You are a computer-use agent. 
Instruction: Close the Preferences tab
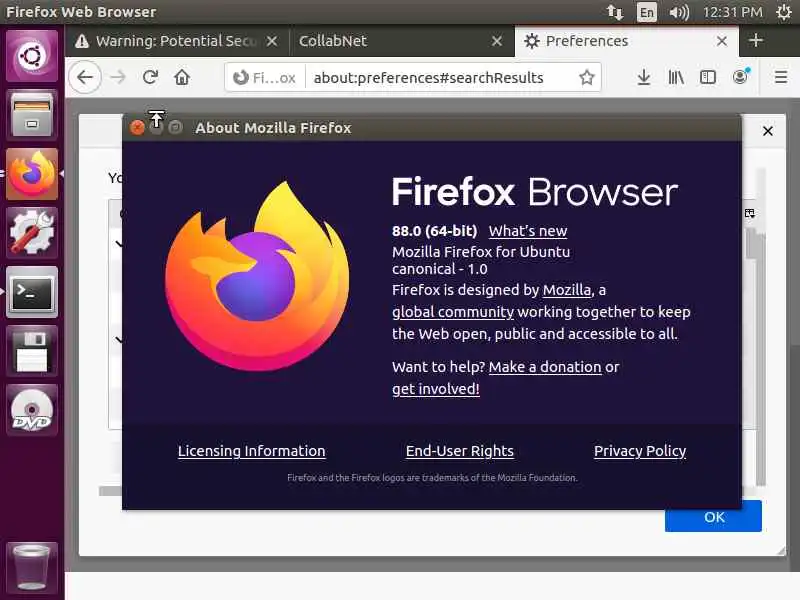click(x=721, y=41)
